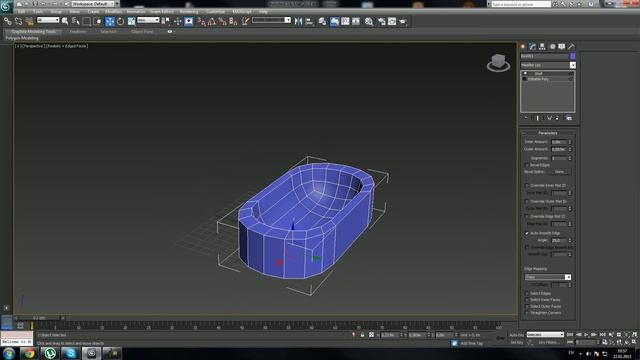Click the Auto Key button
This screenshot has width=640, height=360.
tap(516, 335)
